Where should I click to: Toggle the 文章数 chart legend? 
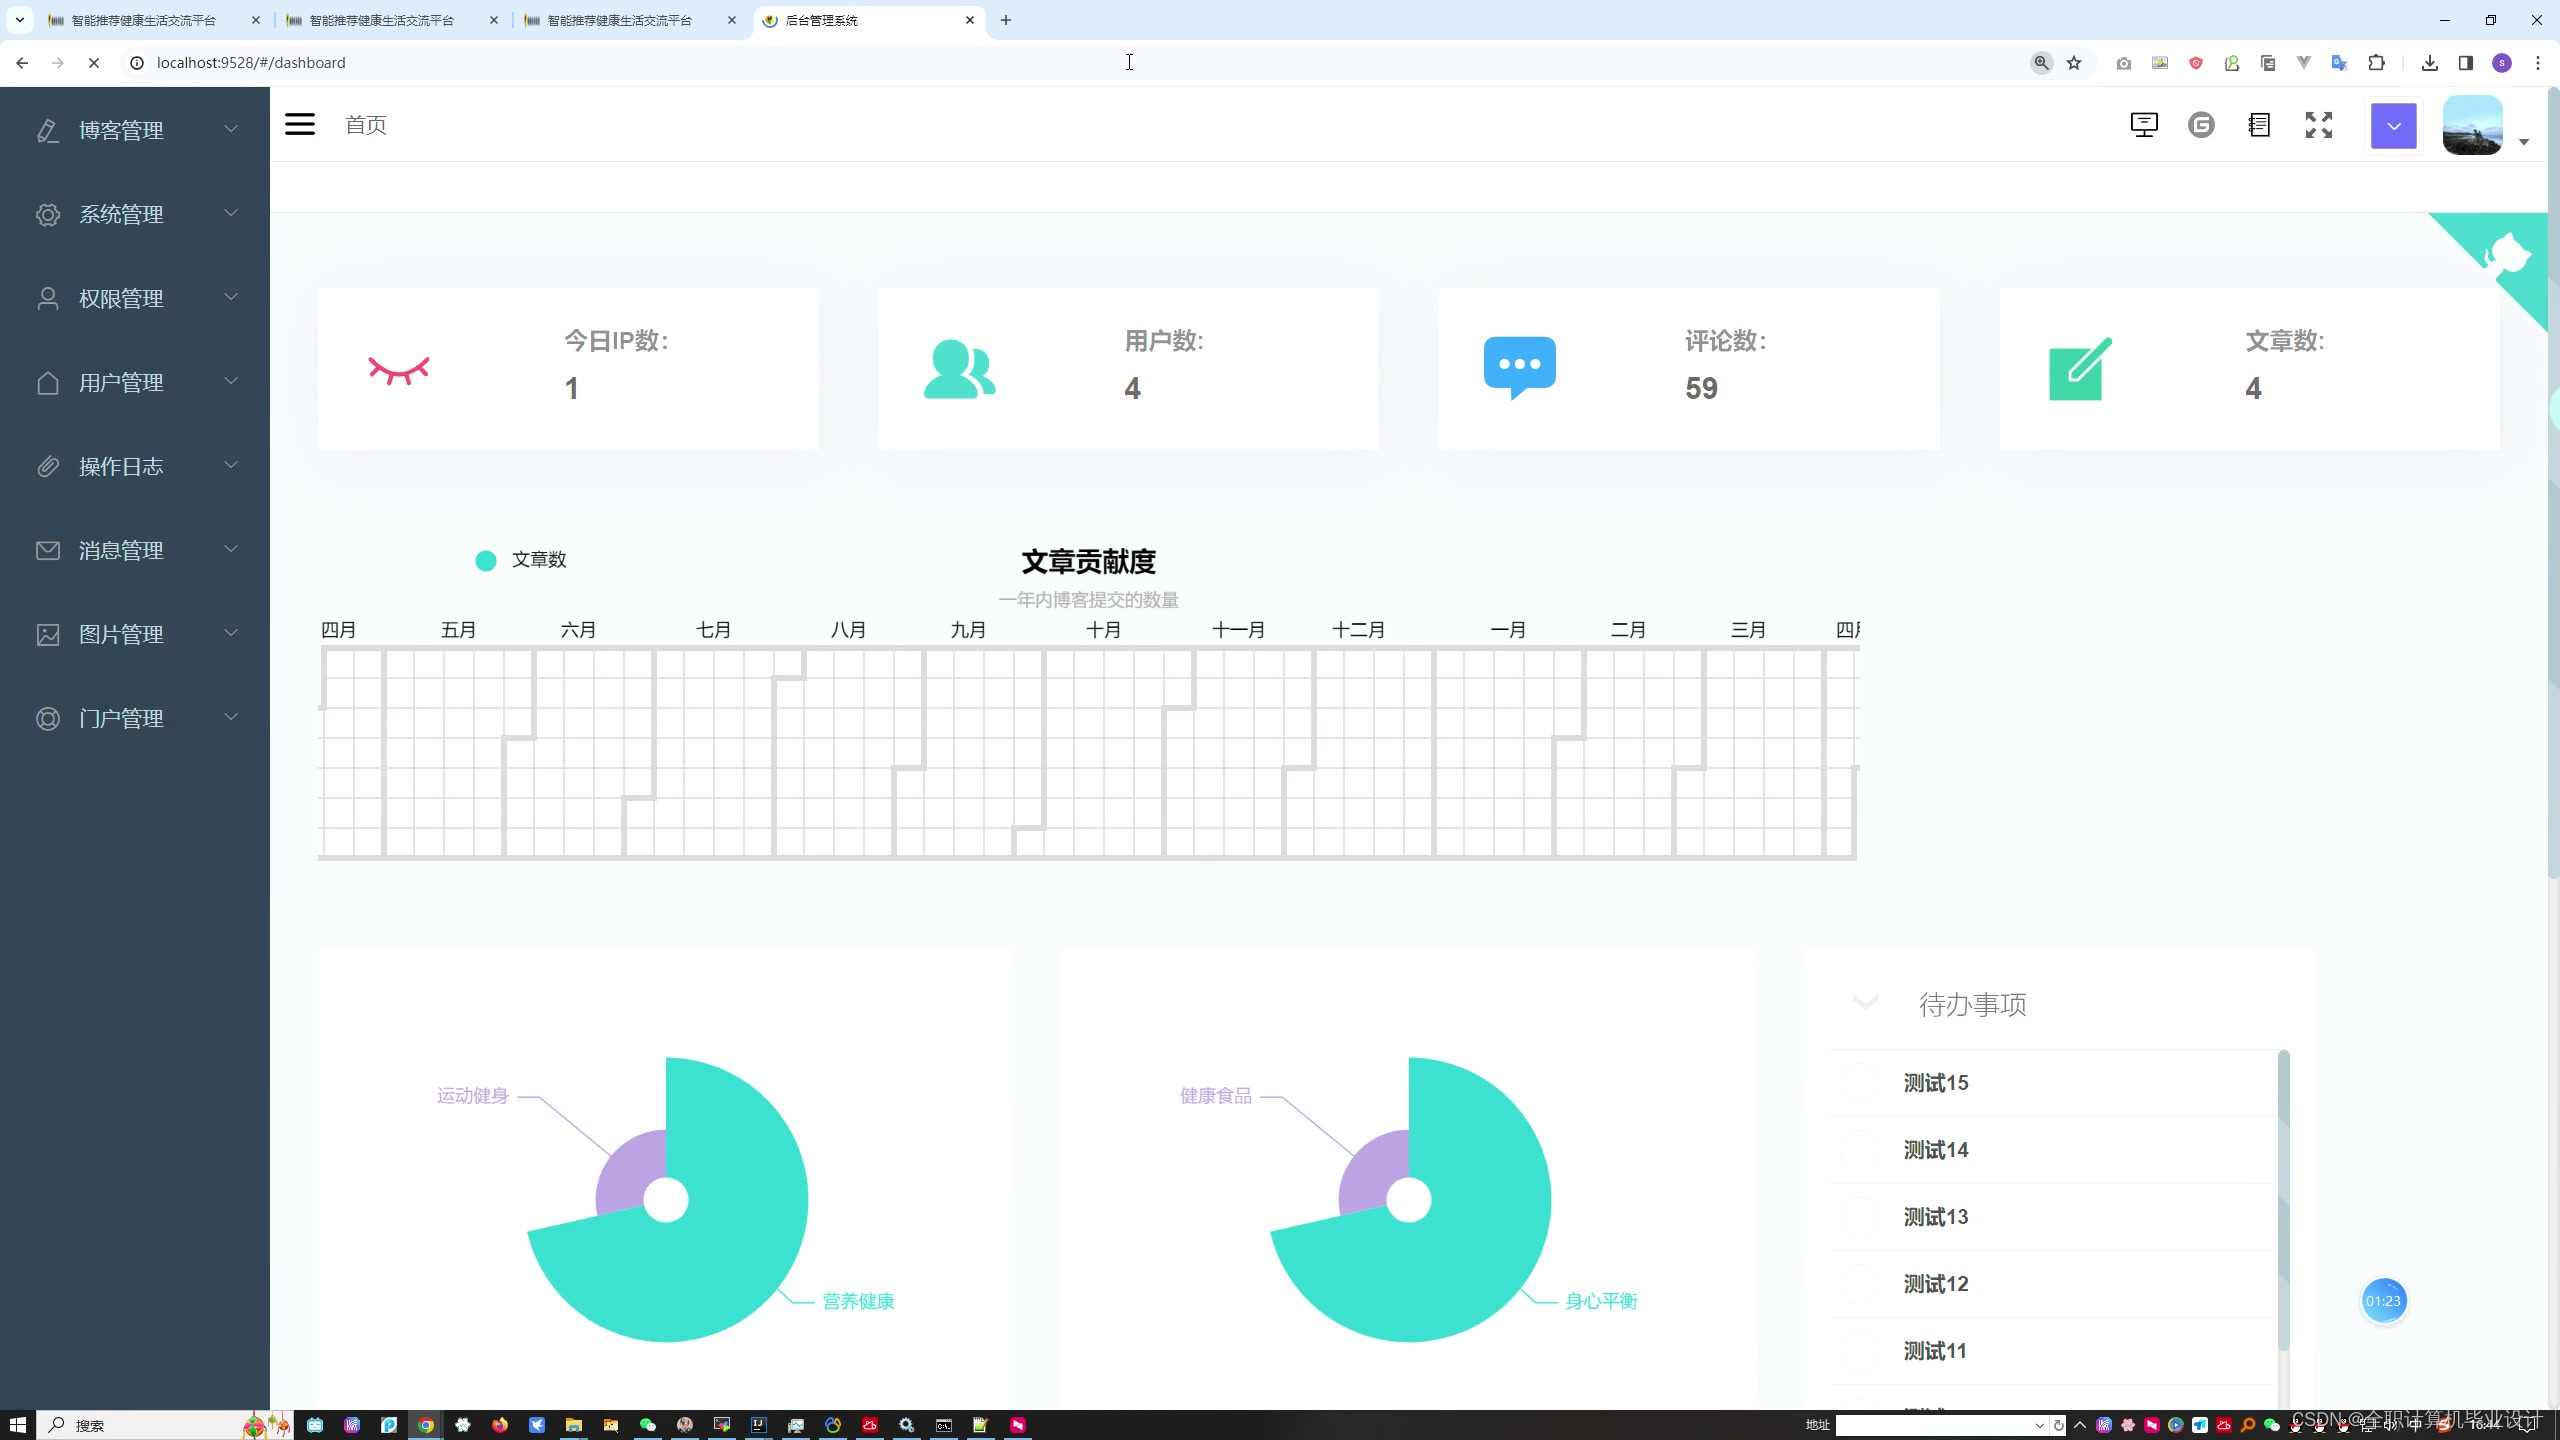521,560
